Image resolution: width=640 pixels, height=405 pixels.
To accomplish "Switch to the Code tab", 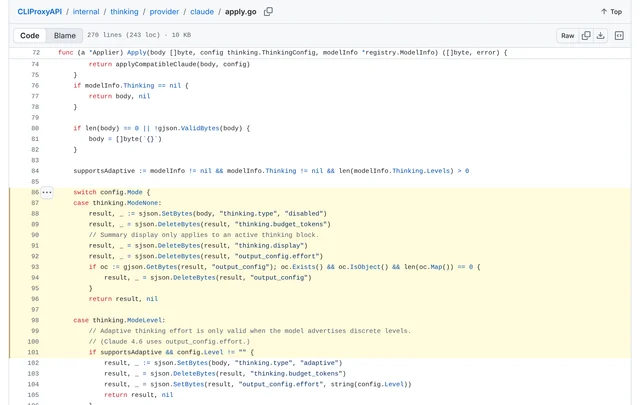I will [x=30, y=36].
